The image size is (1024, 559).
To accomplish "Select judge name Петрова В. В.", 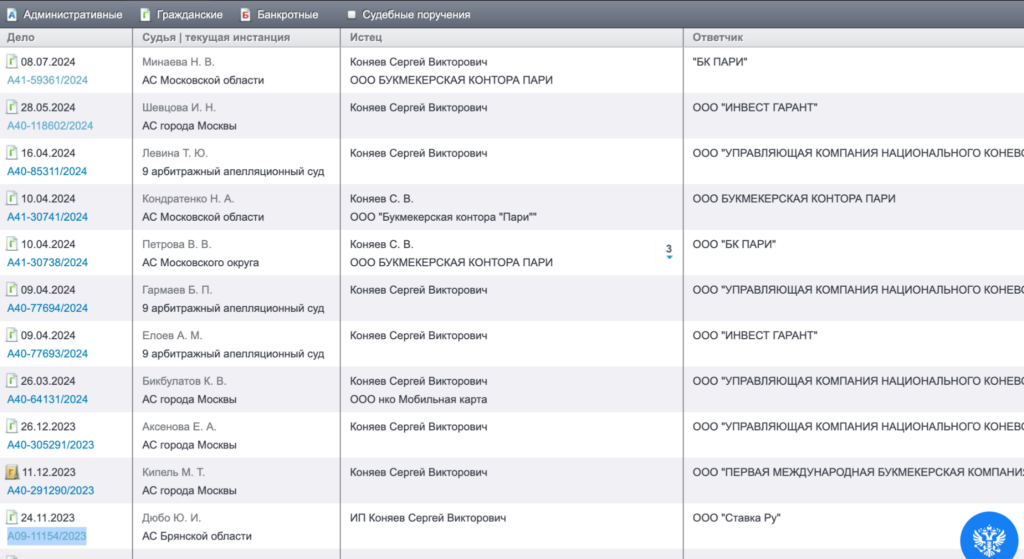I will click(176, 244).
